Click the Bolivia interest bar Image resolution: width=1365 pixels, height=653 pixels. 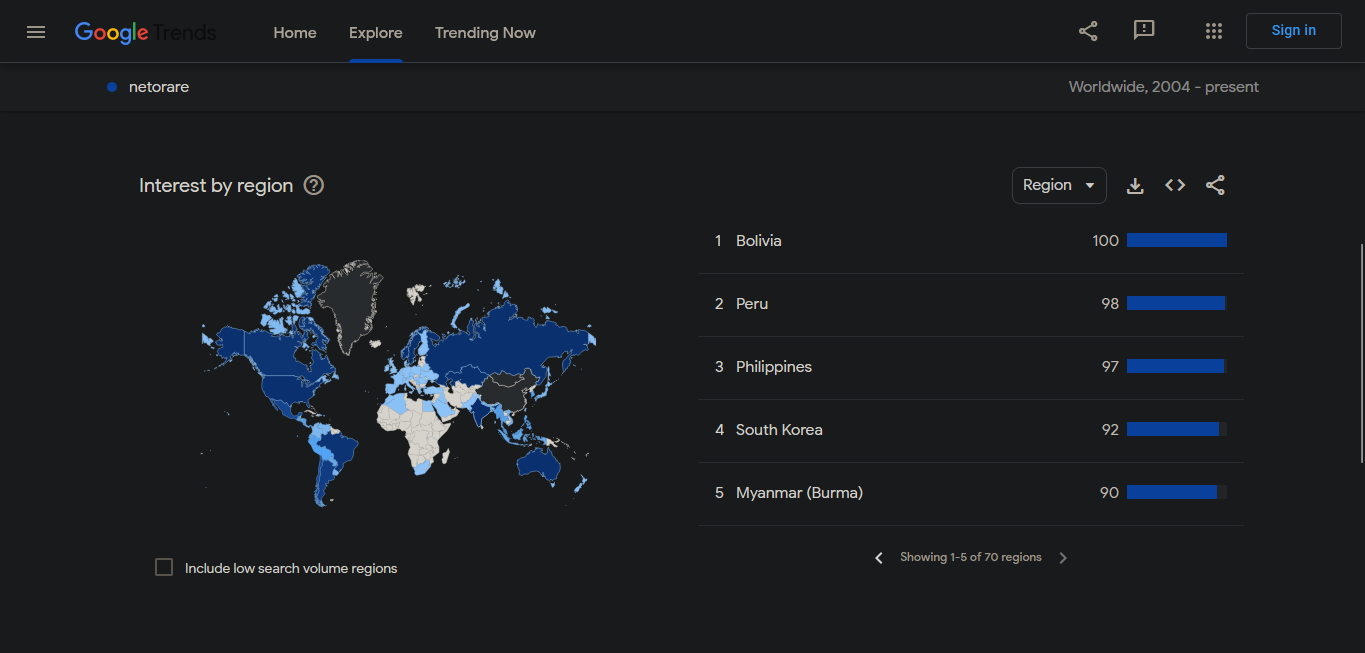1177,240
